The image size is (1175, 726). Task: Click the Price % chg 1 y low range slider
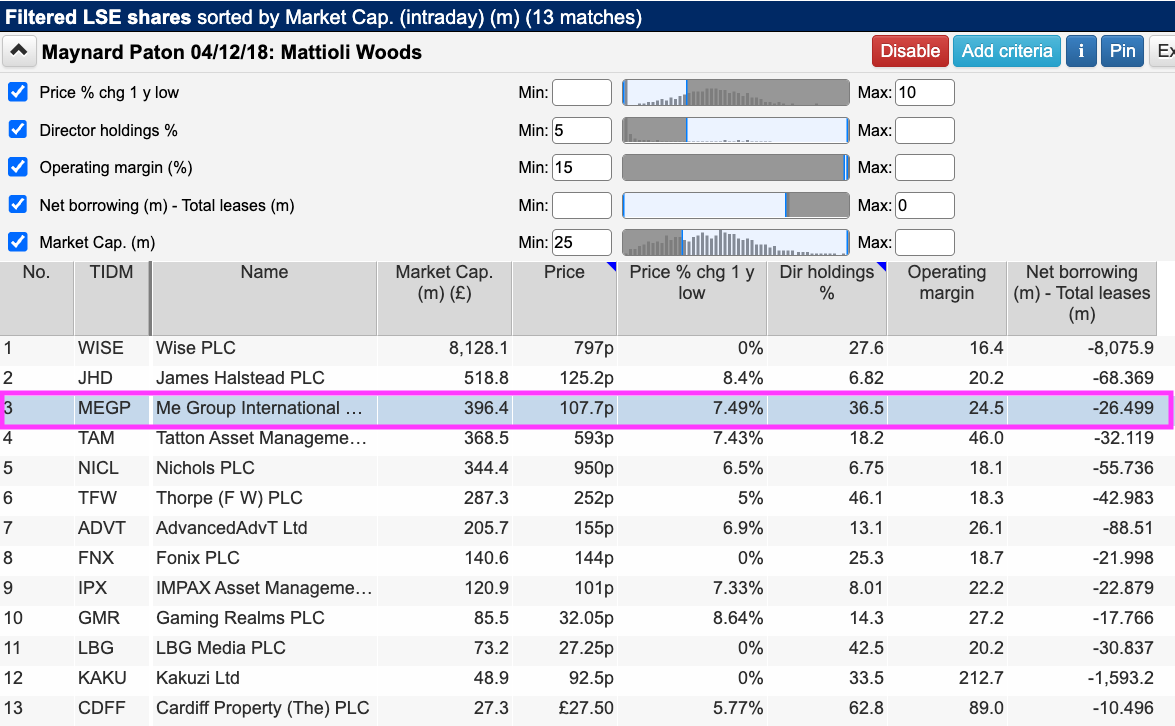pos(736,93)
